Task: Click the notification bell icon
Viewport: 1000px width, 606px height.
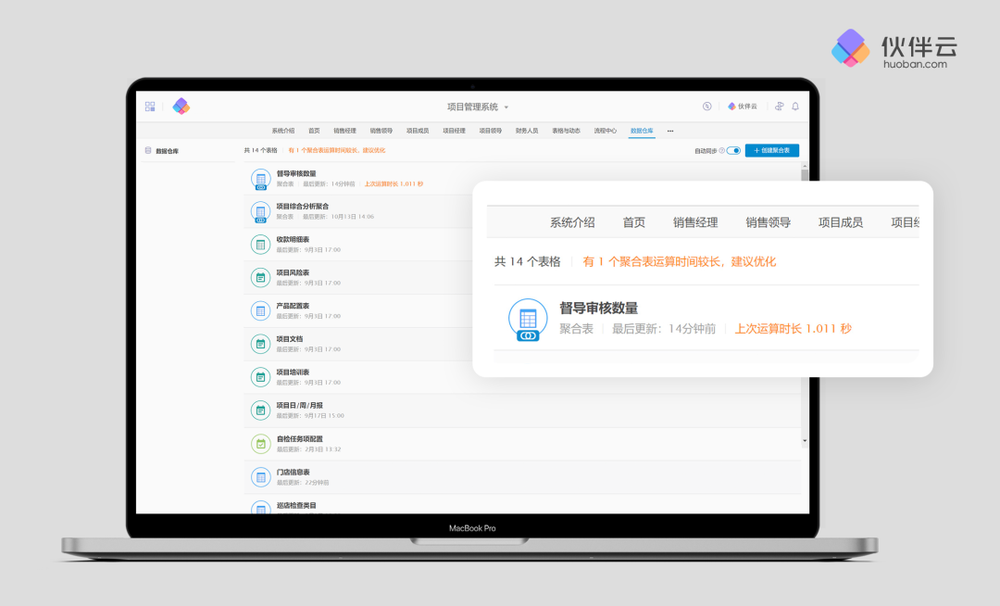Action: click(x=796, y=106)
